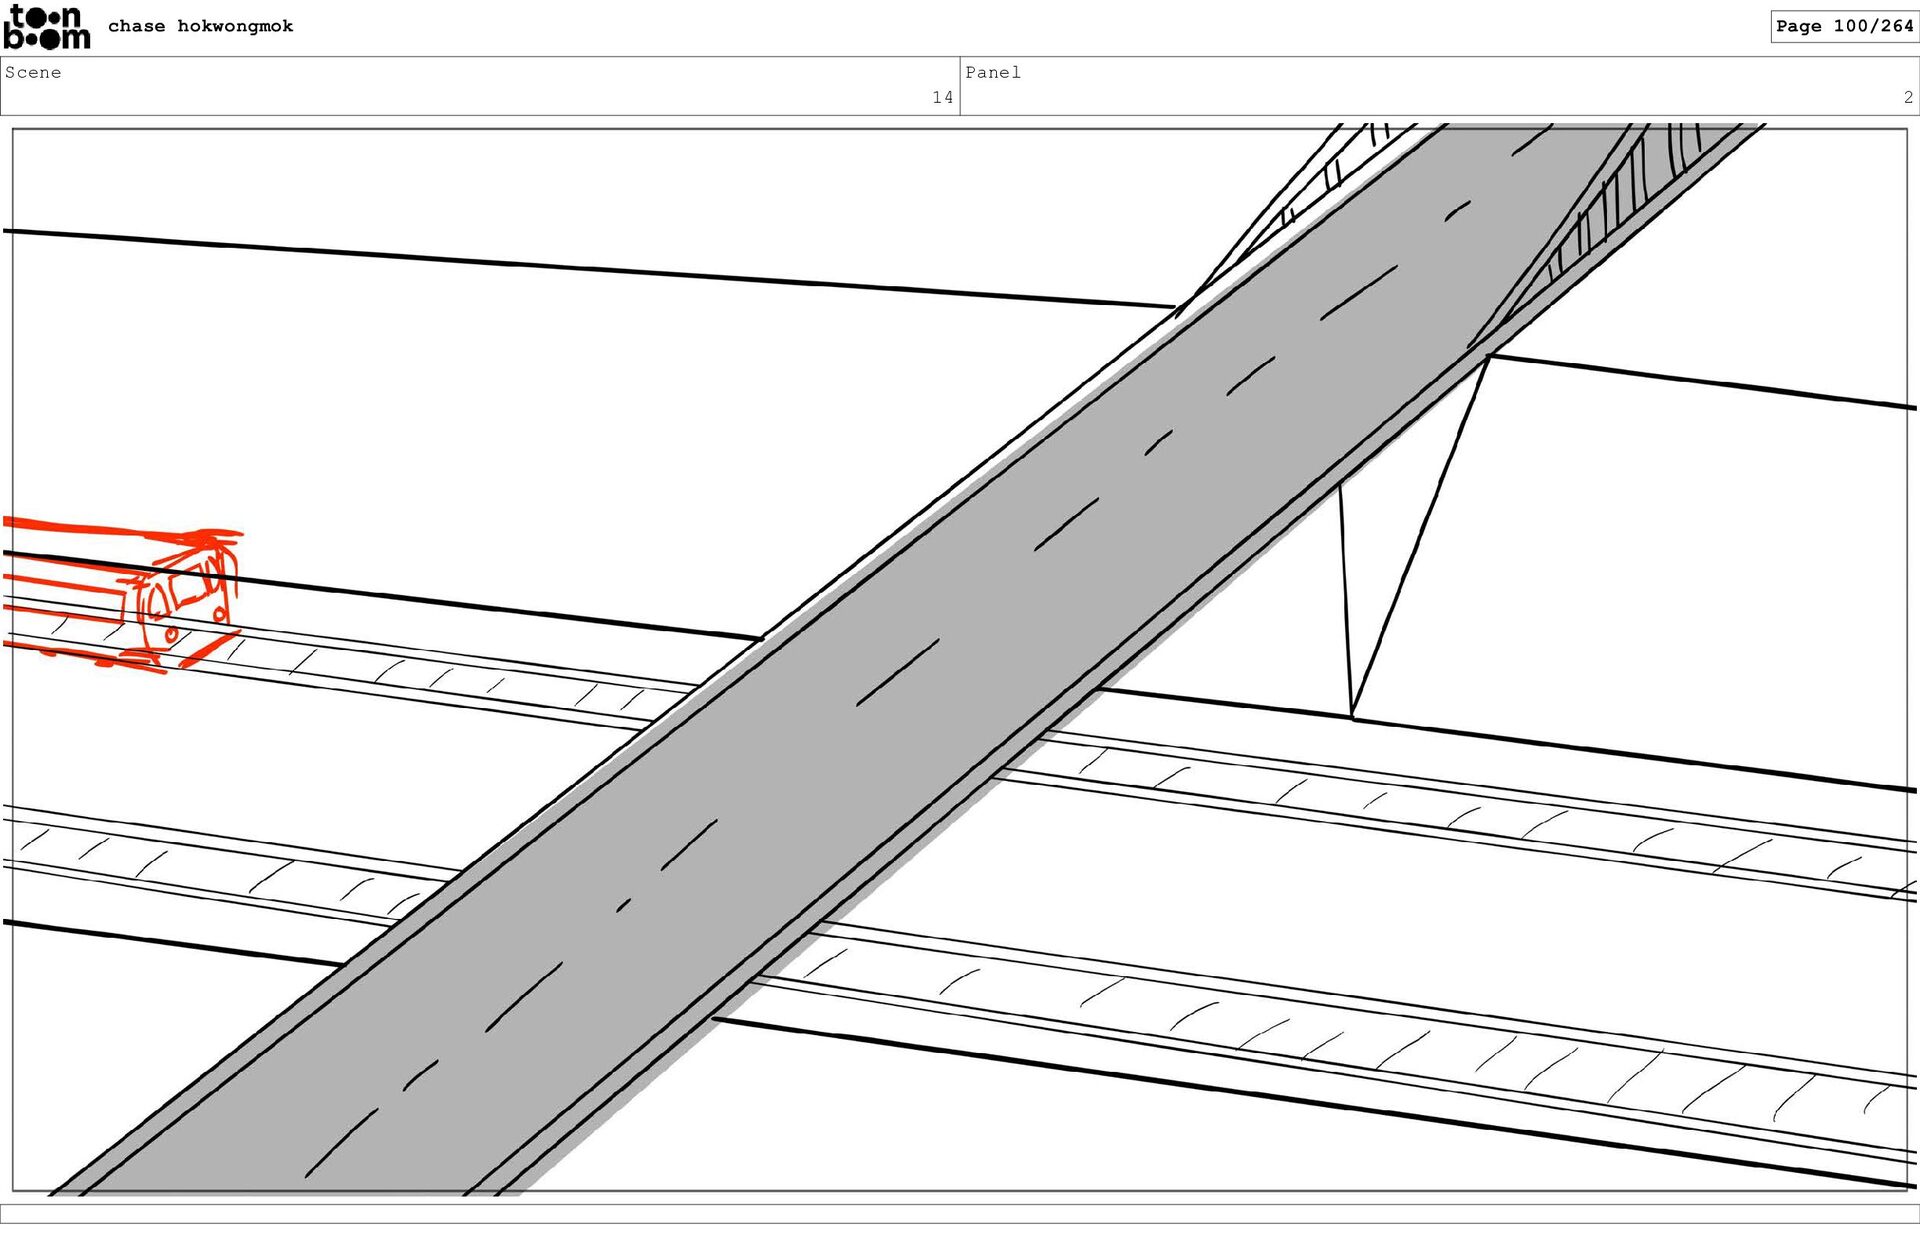Image resolution: width=1920 pixels, height=1242 pixels.
Task: Click the Page 100/264 indicator box
Action: 1843,26
